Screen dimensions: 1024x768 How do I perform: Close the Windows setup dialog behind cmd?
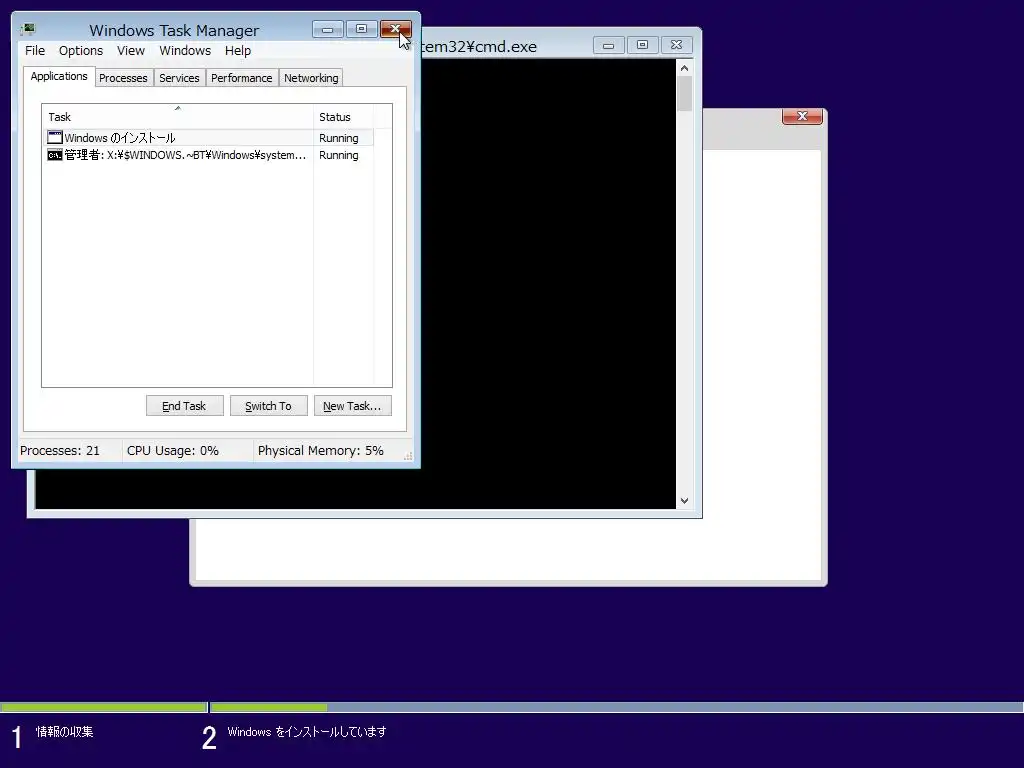pyautogui.click(x=802, y=116)
